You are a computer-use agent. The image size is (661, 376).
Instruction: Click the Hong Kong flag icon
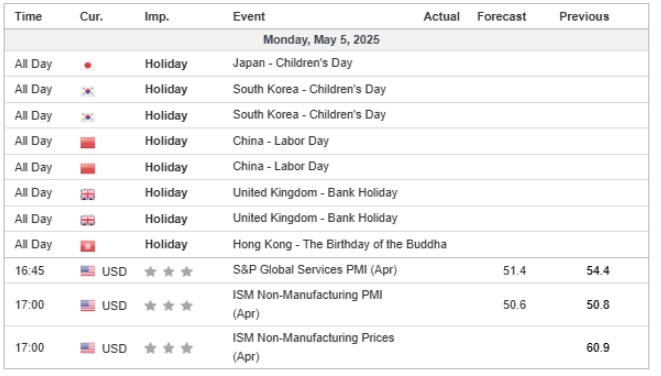(88, 246)
